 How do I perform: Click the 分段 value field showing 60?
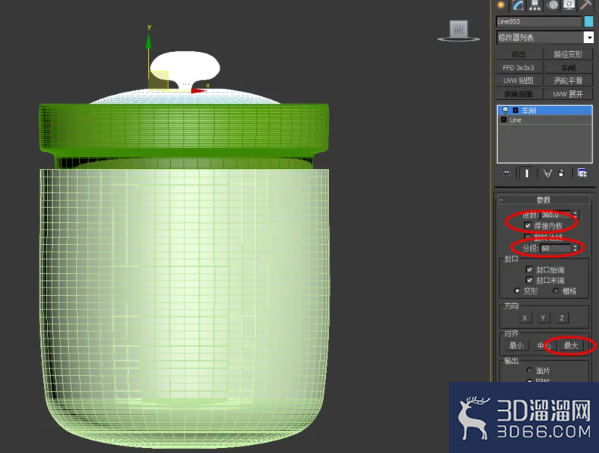click(556, 248)
